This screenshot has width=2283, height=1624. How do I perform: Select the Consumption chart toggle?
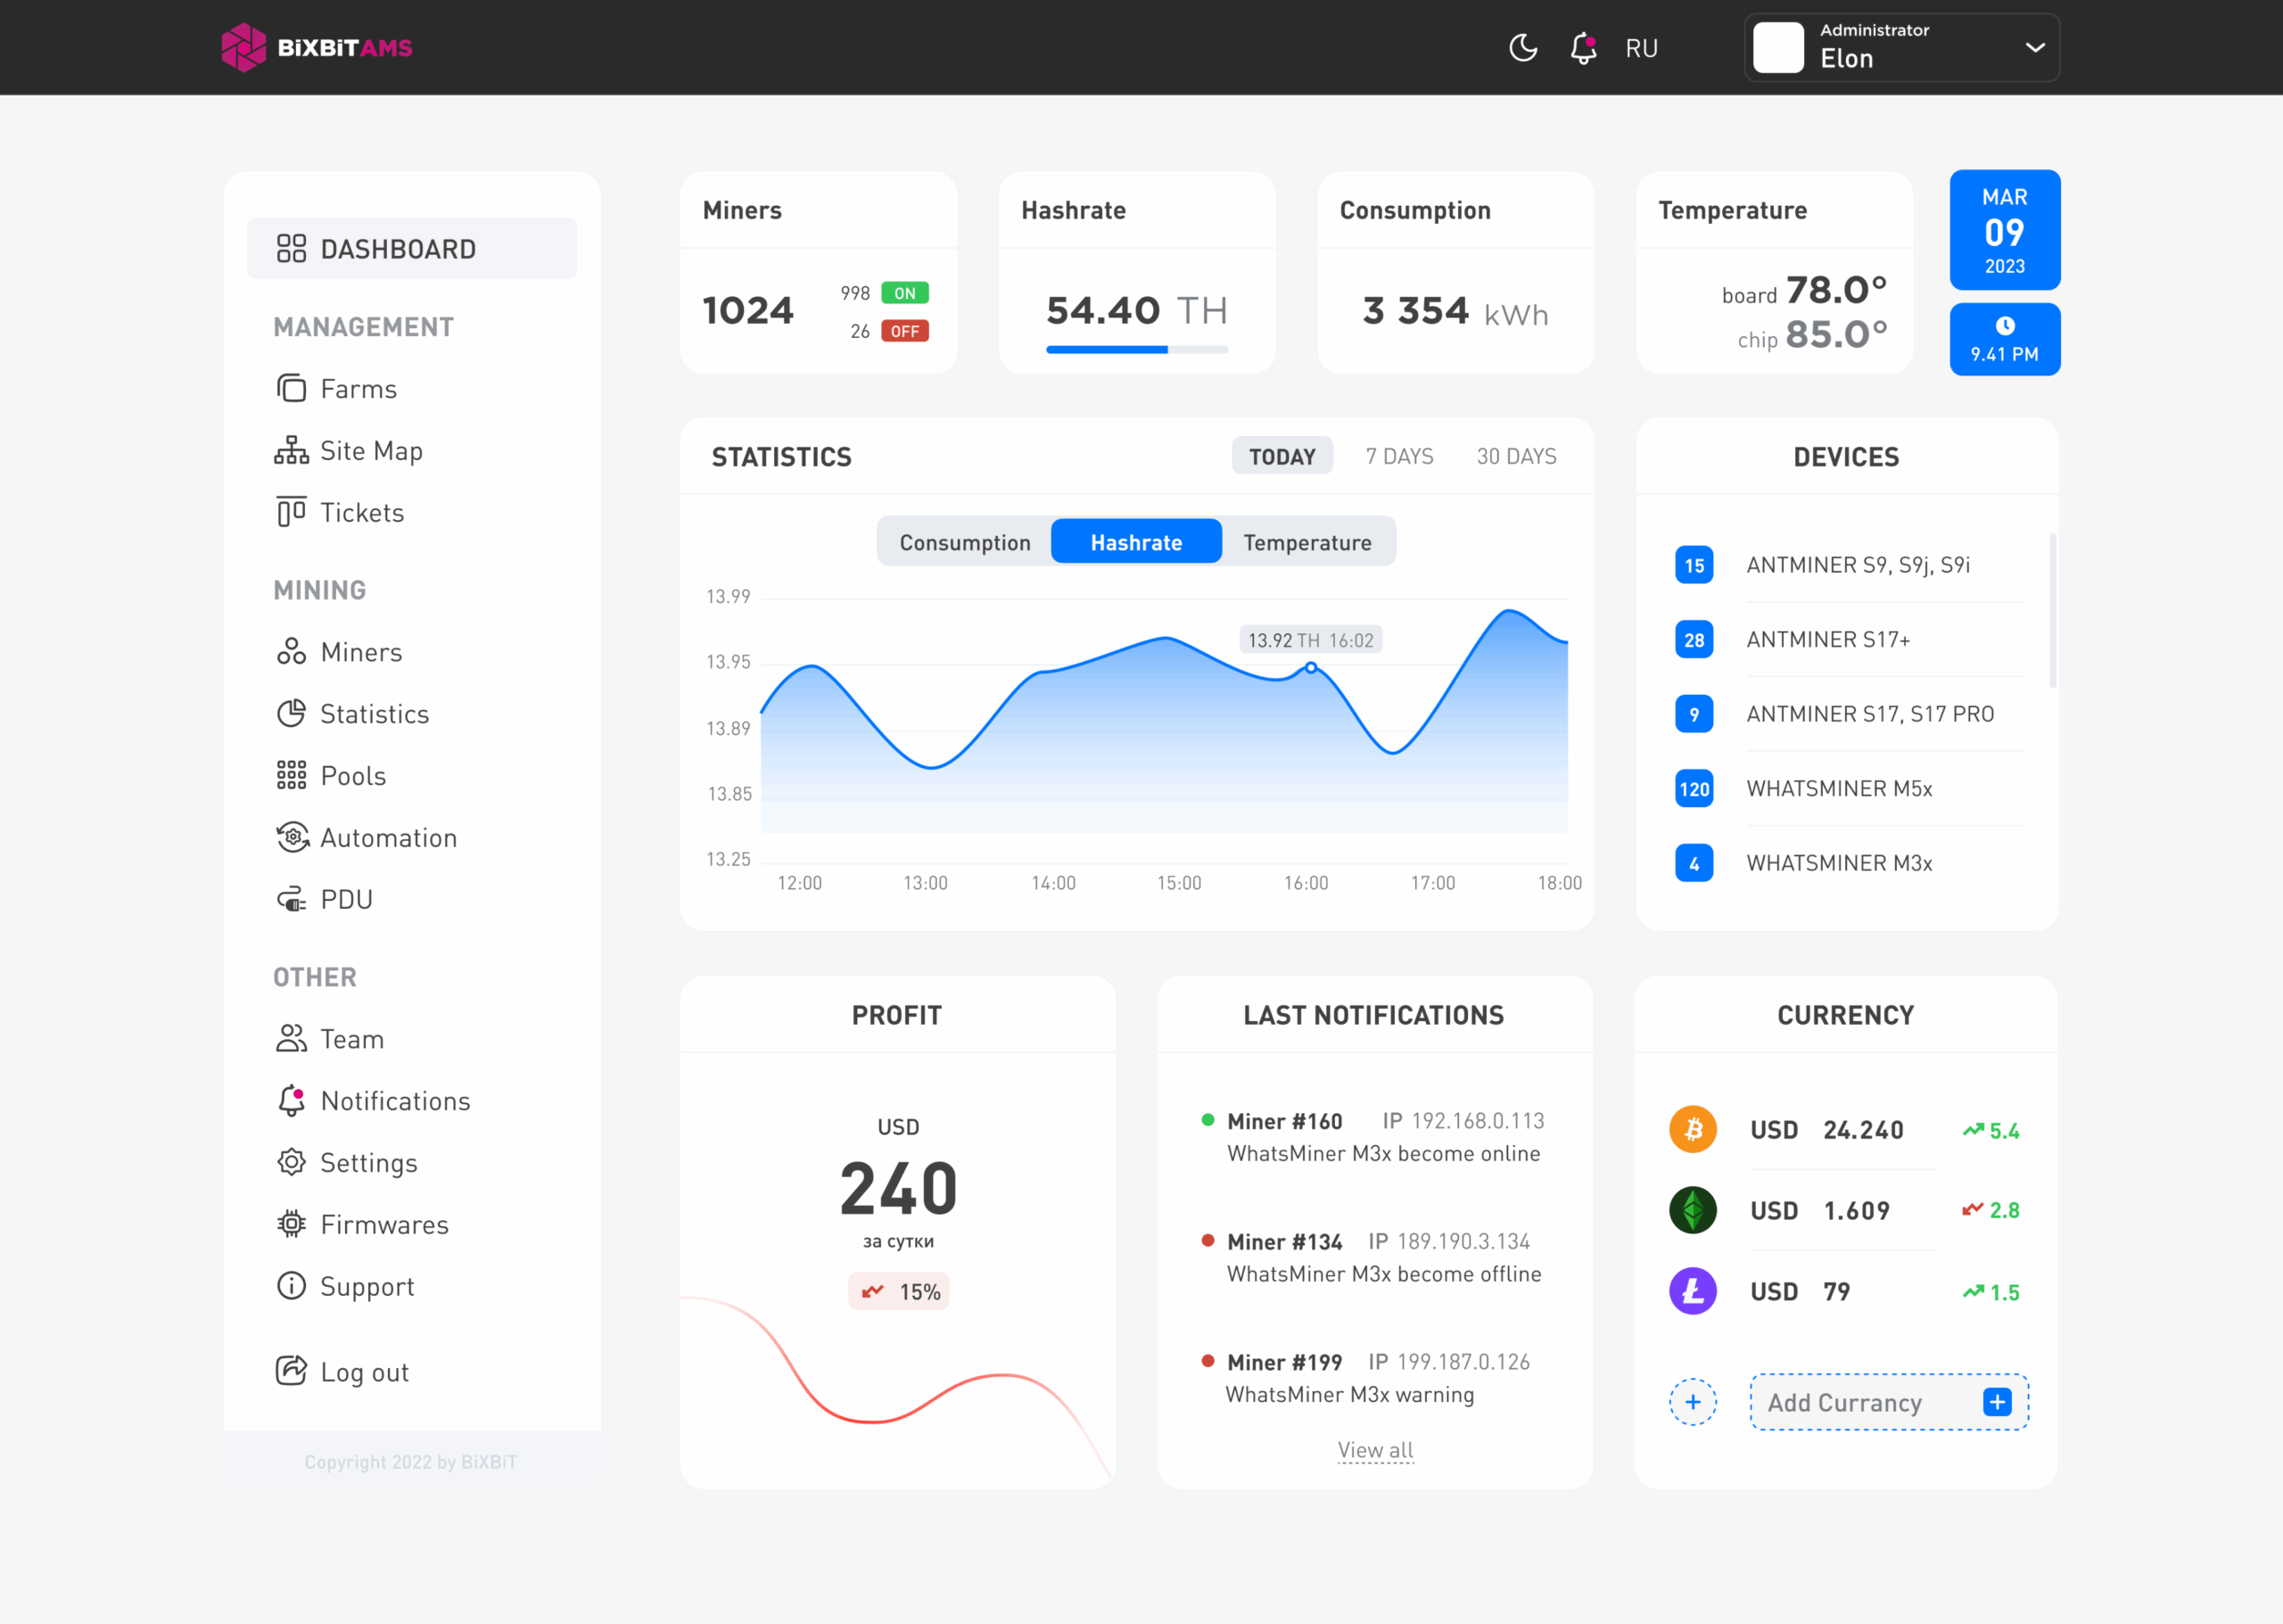(964, 542)
